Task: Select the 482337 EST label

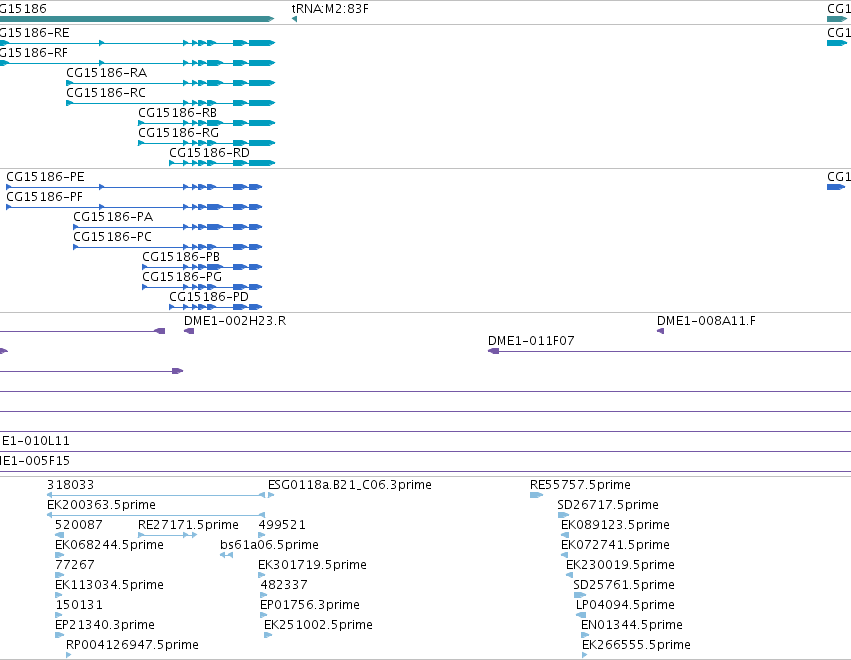Action: click(284, 585)
